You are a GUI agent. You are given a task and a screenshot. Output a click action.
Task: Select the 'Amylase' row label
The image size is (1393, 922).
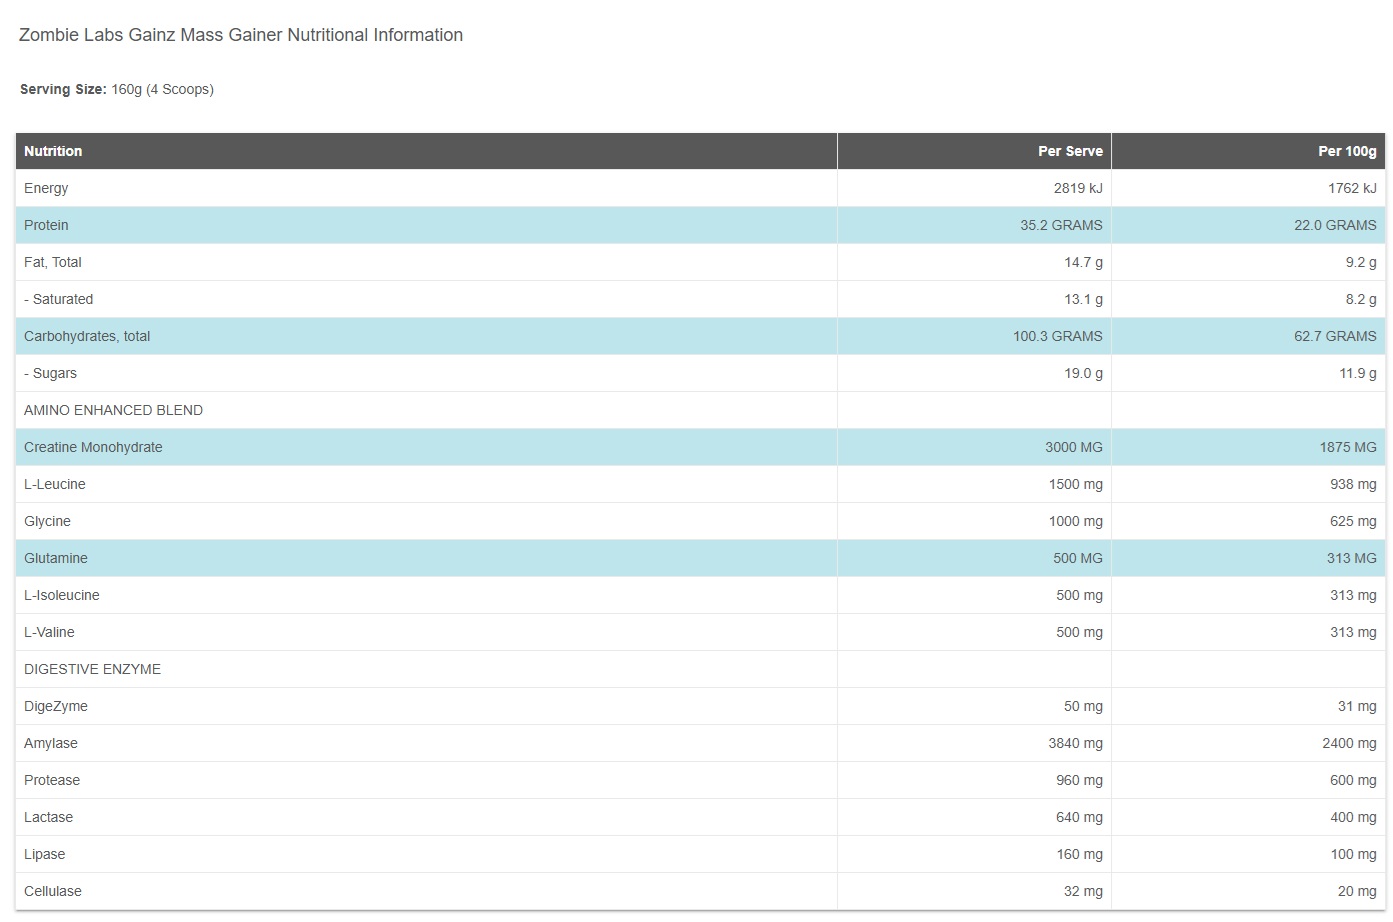point(51,743)
